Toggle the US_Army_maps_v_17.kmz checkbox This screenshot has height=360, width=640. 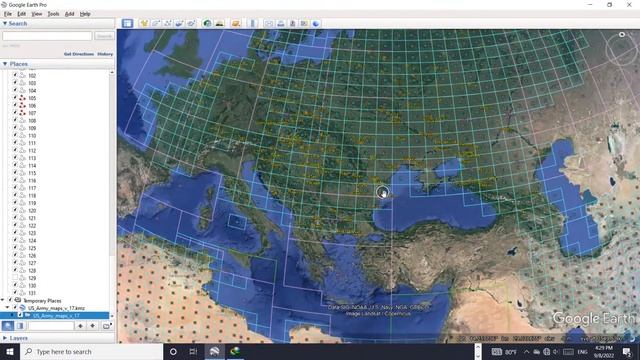pyautogui.click(x=15, y=308)
